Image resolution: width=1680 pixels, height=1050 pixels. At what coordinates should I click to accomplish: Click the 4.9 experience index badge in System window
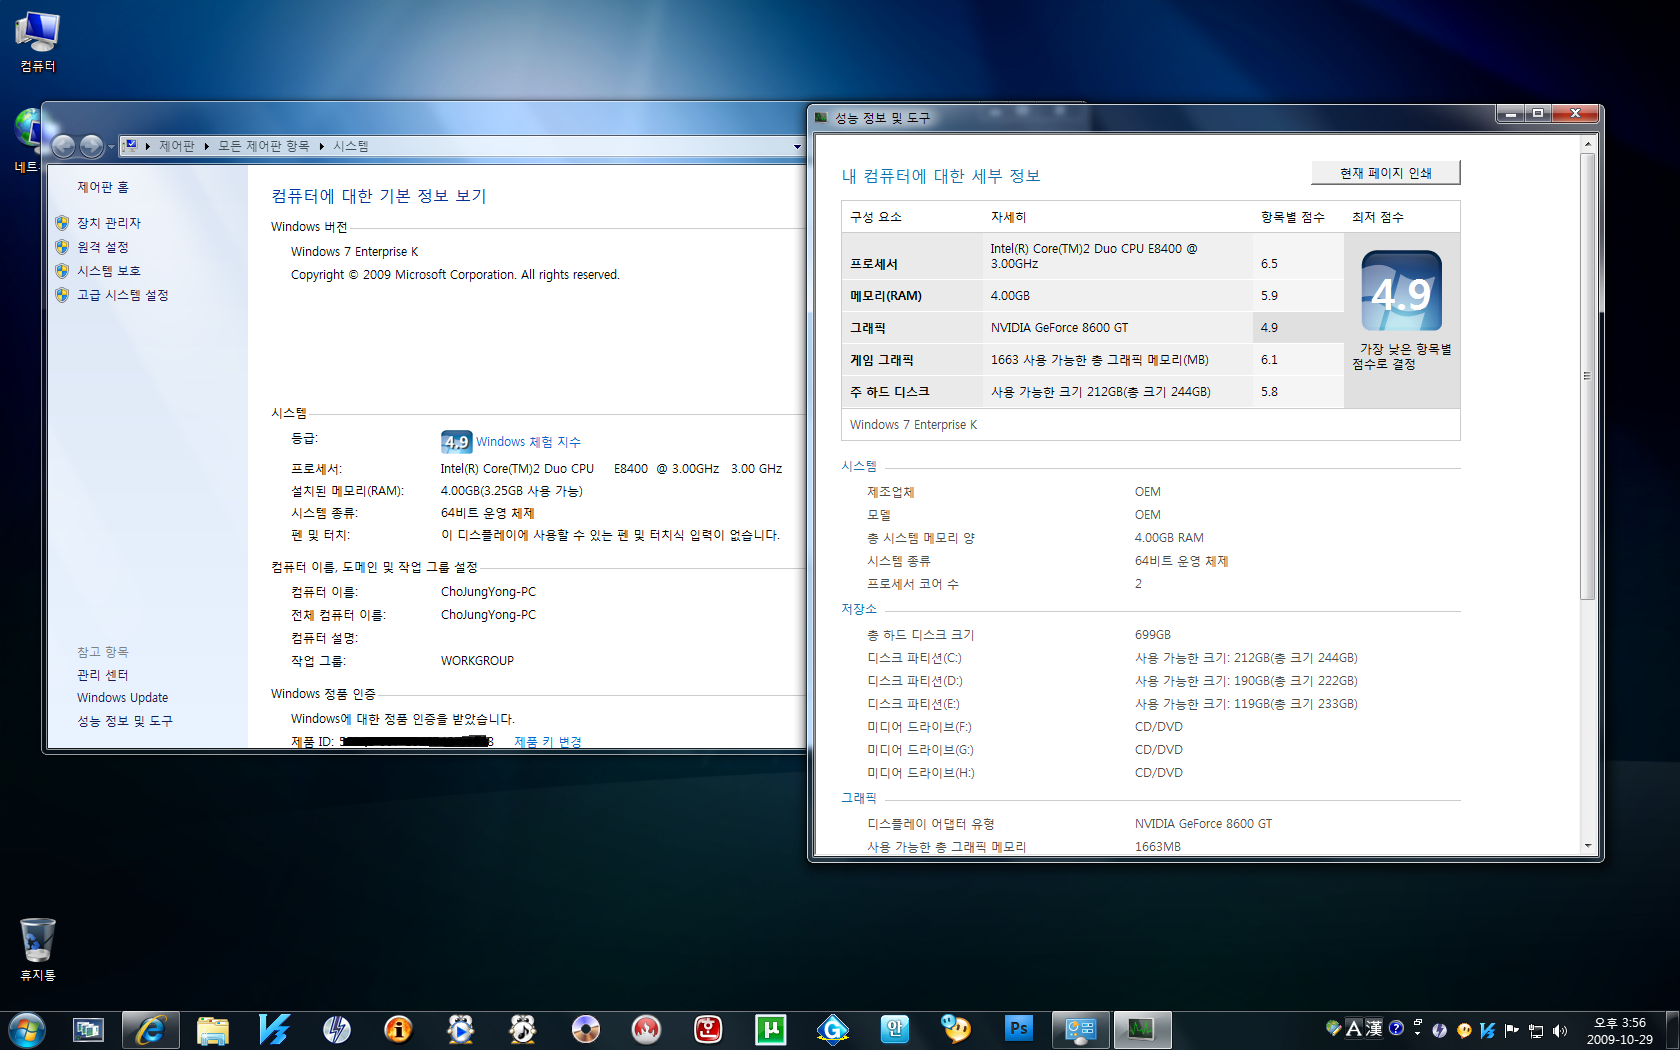456,441
